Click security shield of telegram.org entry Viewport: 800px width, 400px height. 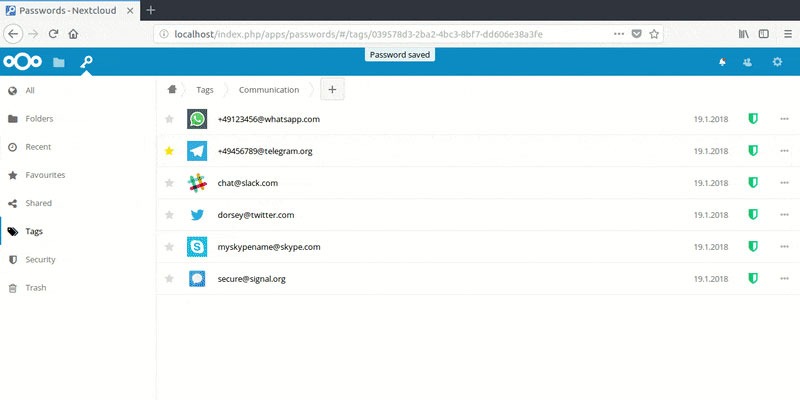coord(753,151)
